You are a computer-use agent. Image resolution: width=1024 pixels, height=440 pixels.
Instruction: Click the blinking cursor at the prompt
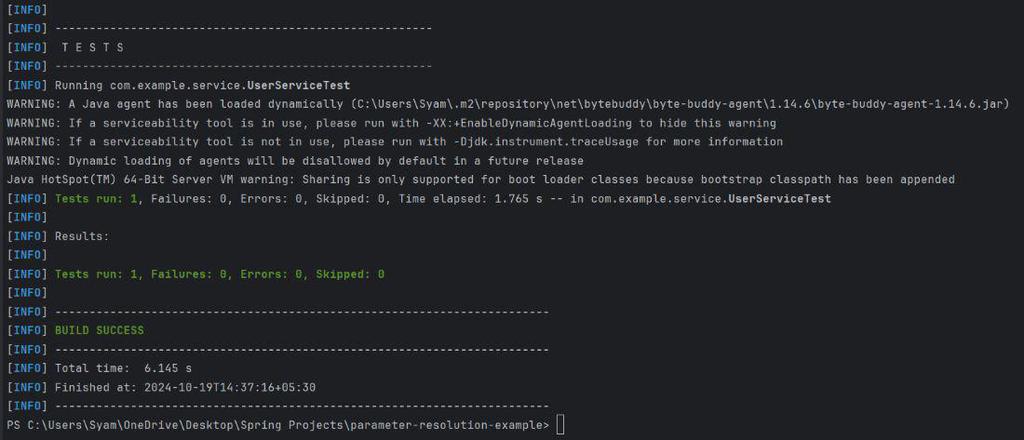pyautogui.click(x=561, y=426)
